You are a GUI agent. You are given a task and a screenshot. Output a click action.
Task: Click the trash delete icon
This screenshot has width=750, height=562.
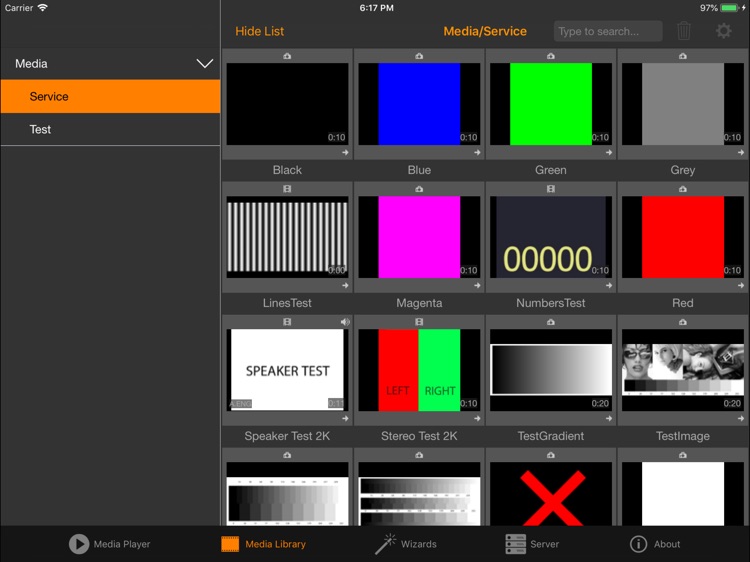tap(684, 31)
